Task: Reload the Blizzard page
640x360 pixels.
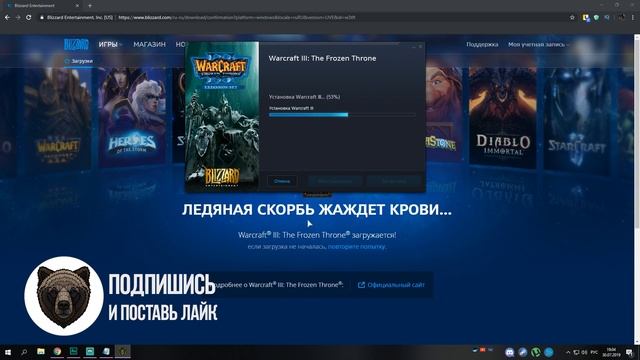Action: click(x=29, y=18)
